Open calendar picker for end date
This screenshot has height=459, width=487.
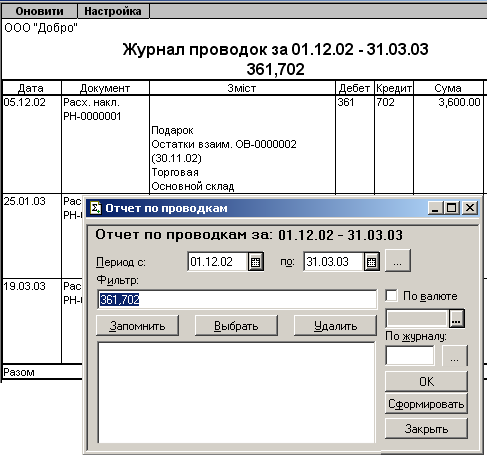point(372,262)
